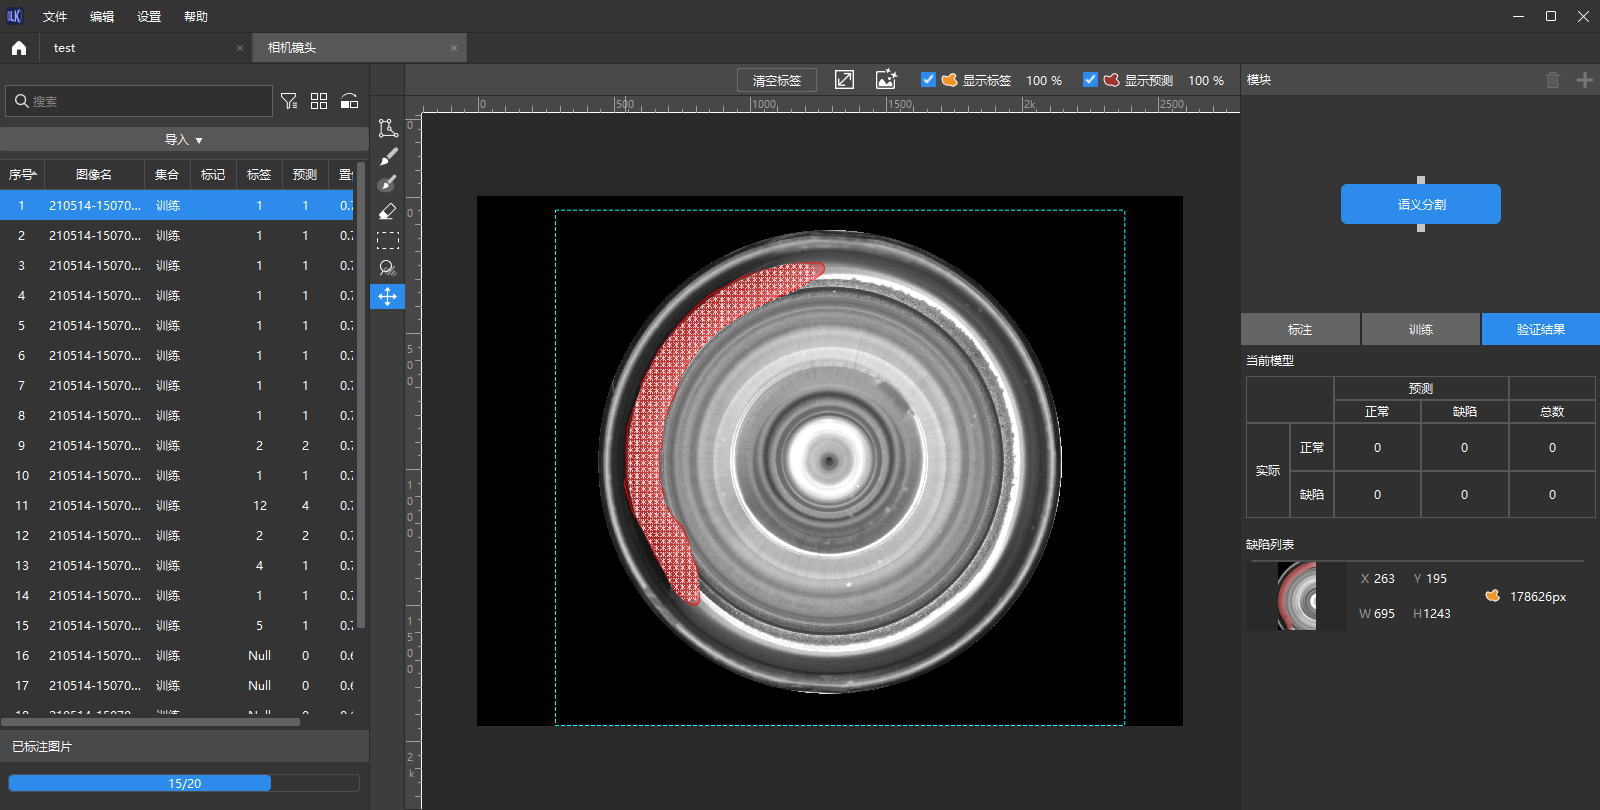
Task: Select the move/pan tool
Action: pos(388,296)
